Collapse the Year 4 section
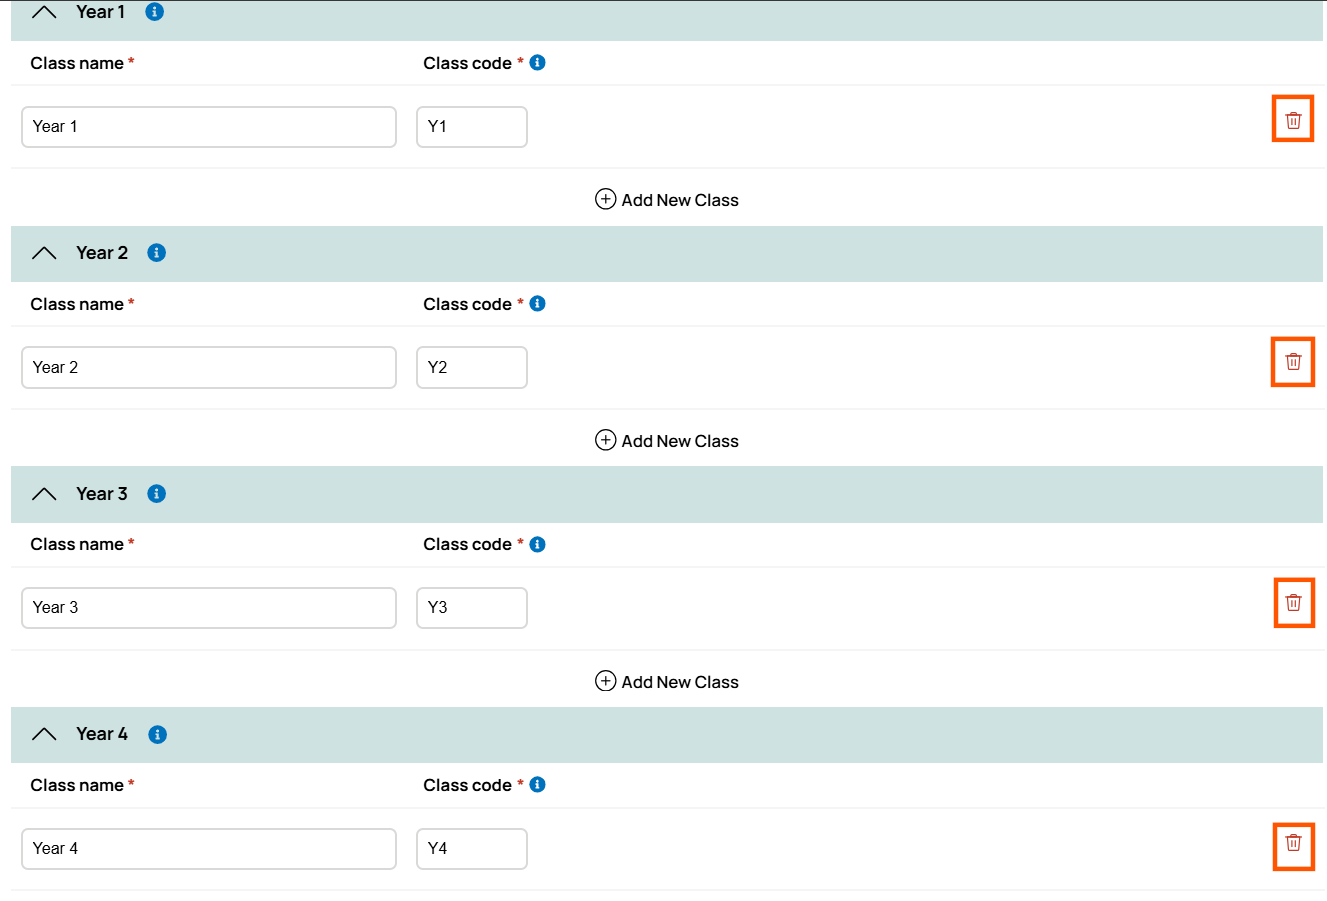Screen dimensions: 1327x901 click(x=44, y=735)
